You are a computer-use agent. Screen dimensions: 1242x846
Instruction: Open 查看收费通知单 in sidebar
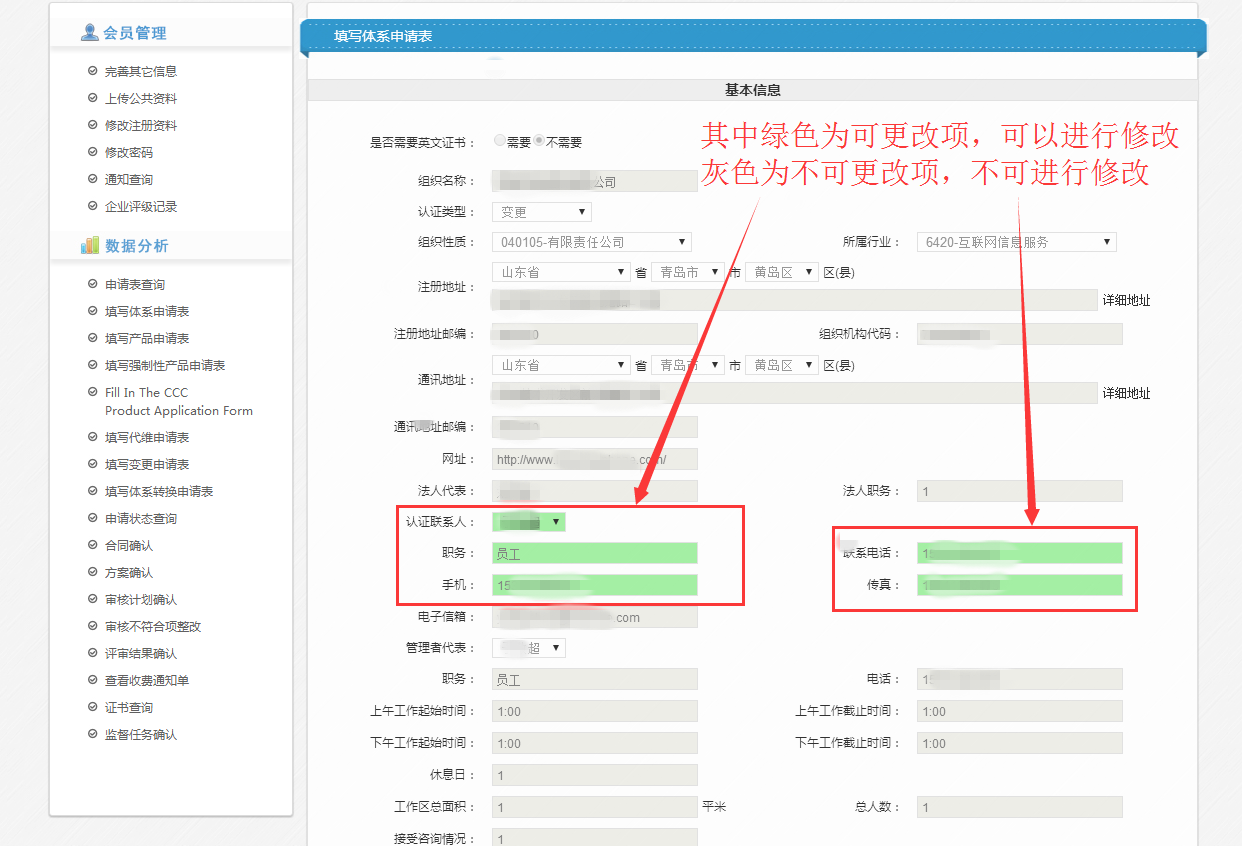coord(147,681)
